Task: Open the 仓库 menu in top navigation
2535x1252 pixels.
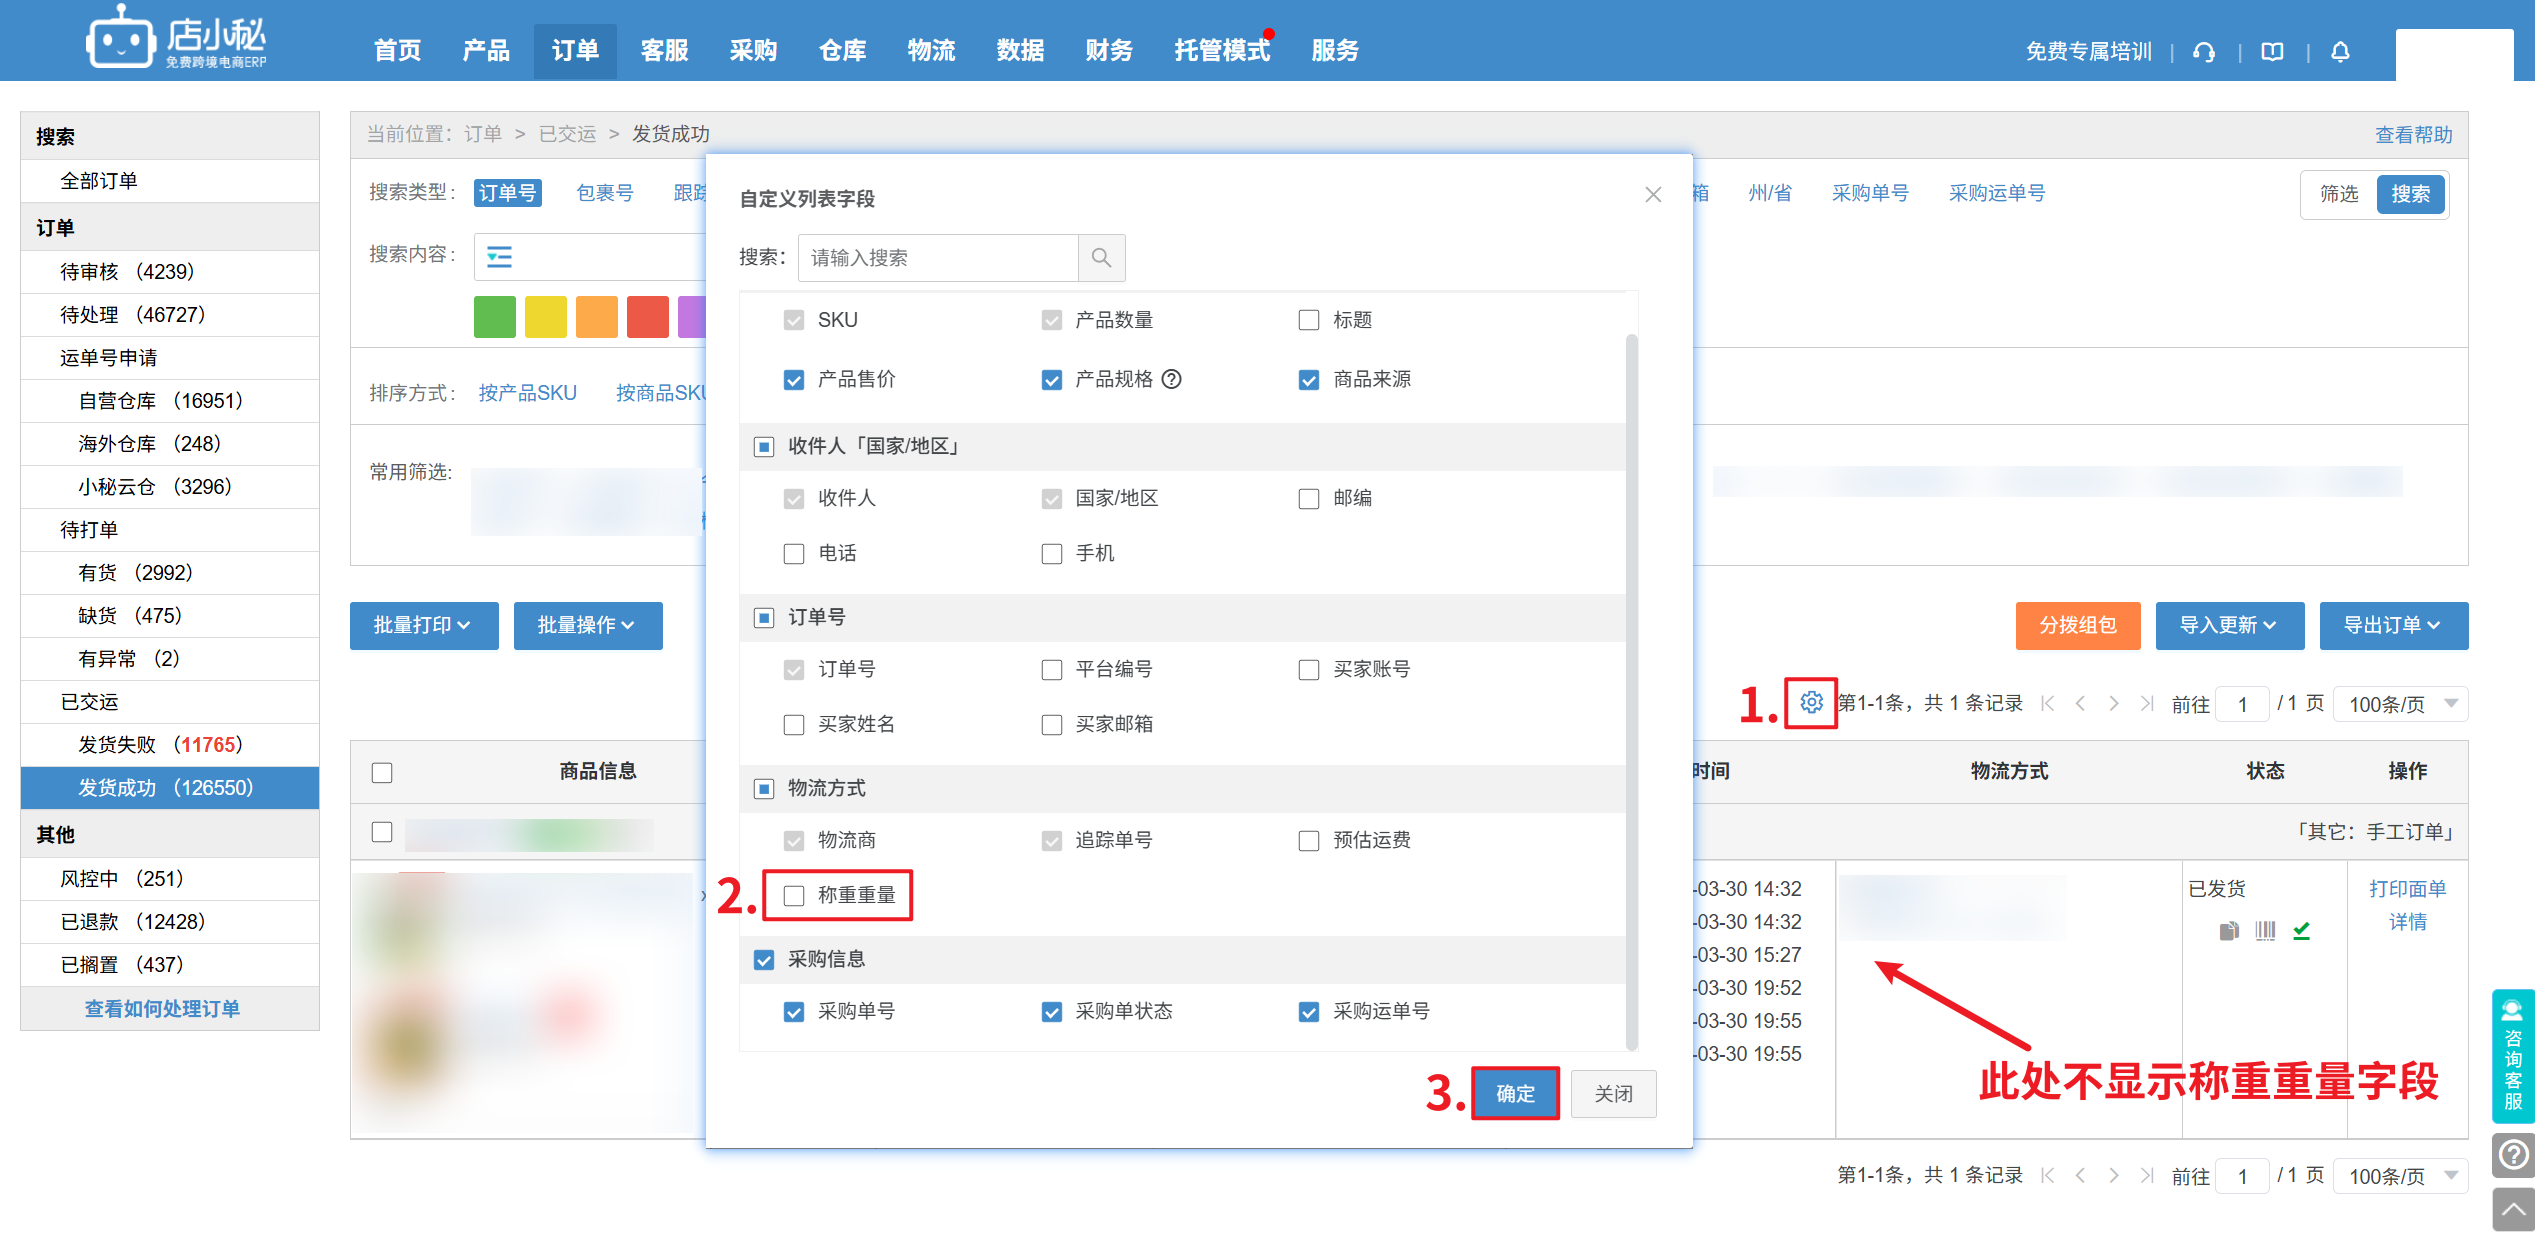Action: click(x=842, y=50)
